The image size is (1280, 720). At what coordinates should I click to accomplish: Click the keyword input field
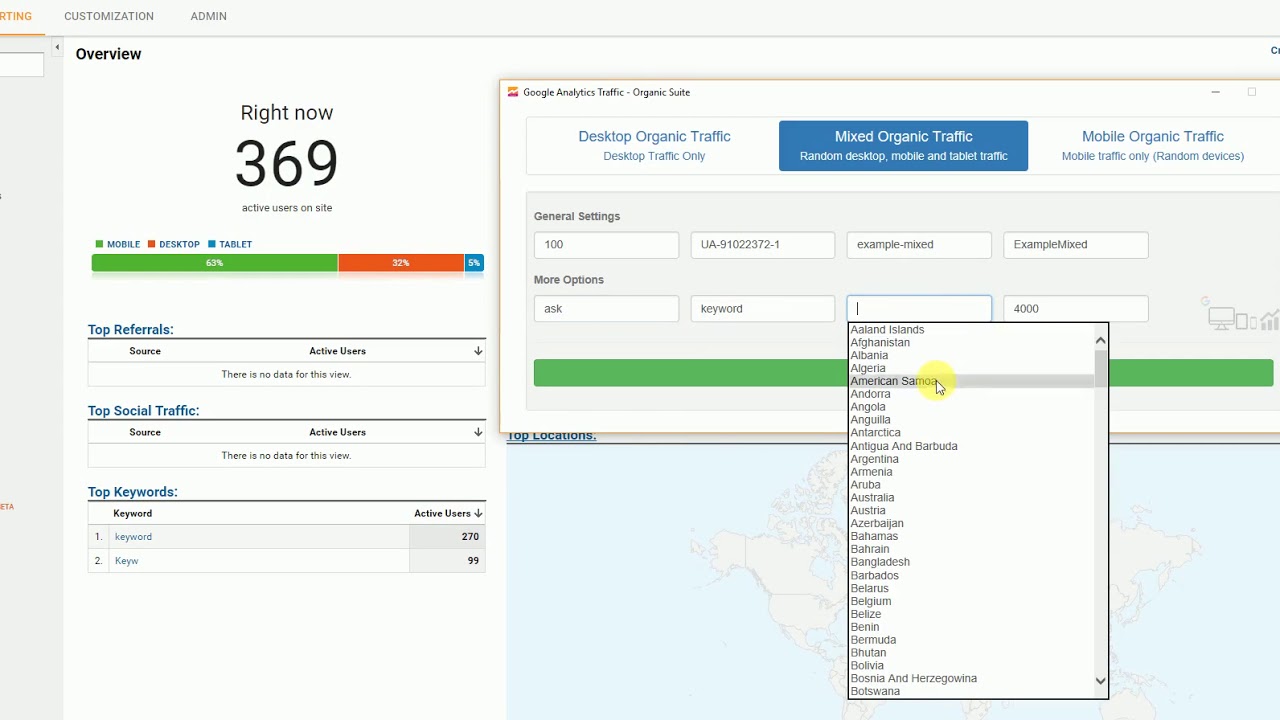(x=763, y=308)
